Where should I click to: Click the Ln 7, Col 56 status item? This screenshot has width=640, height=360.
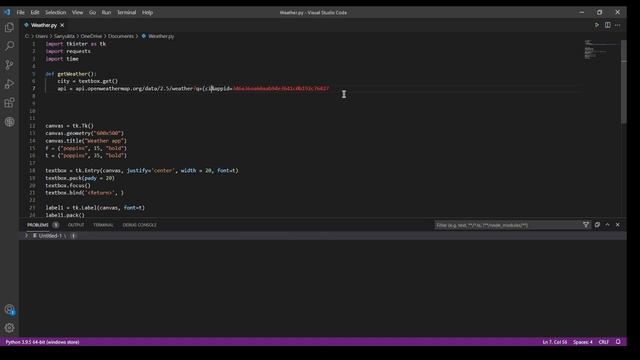555,342
